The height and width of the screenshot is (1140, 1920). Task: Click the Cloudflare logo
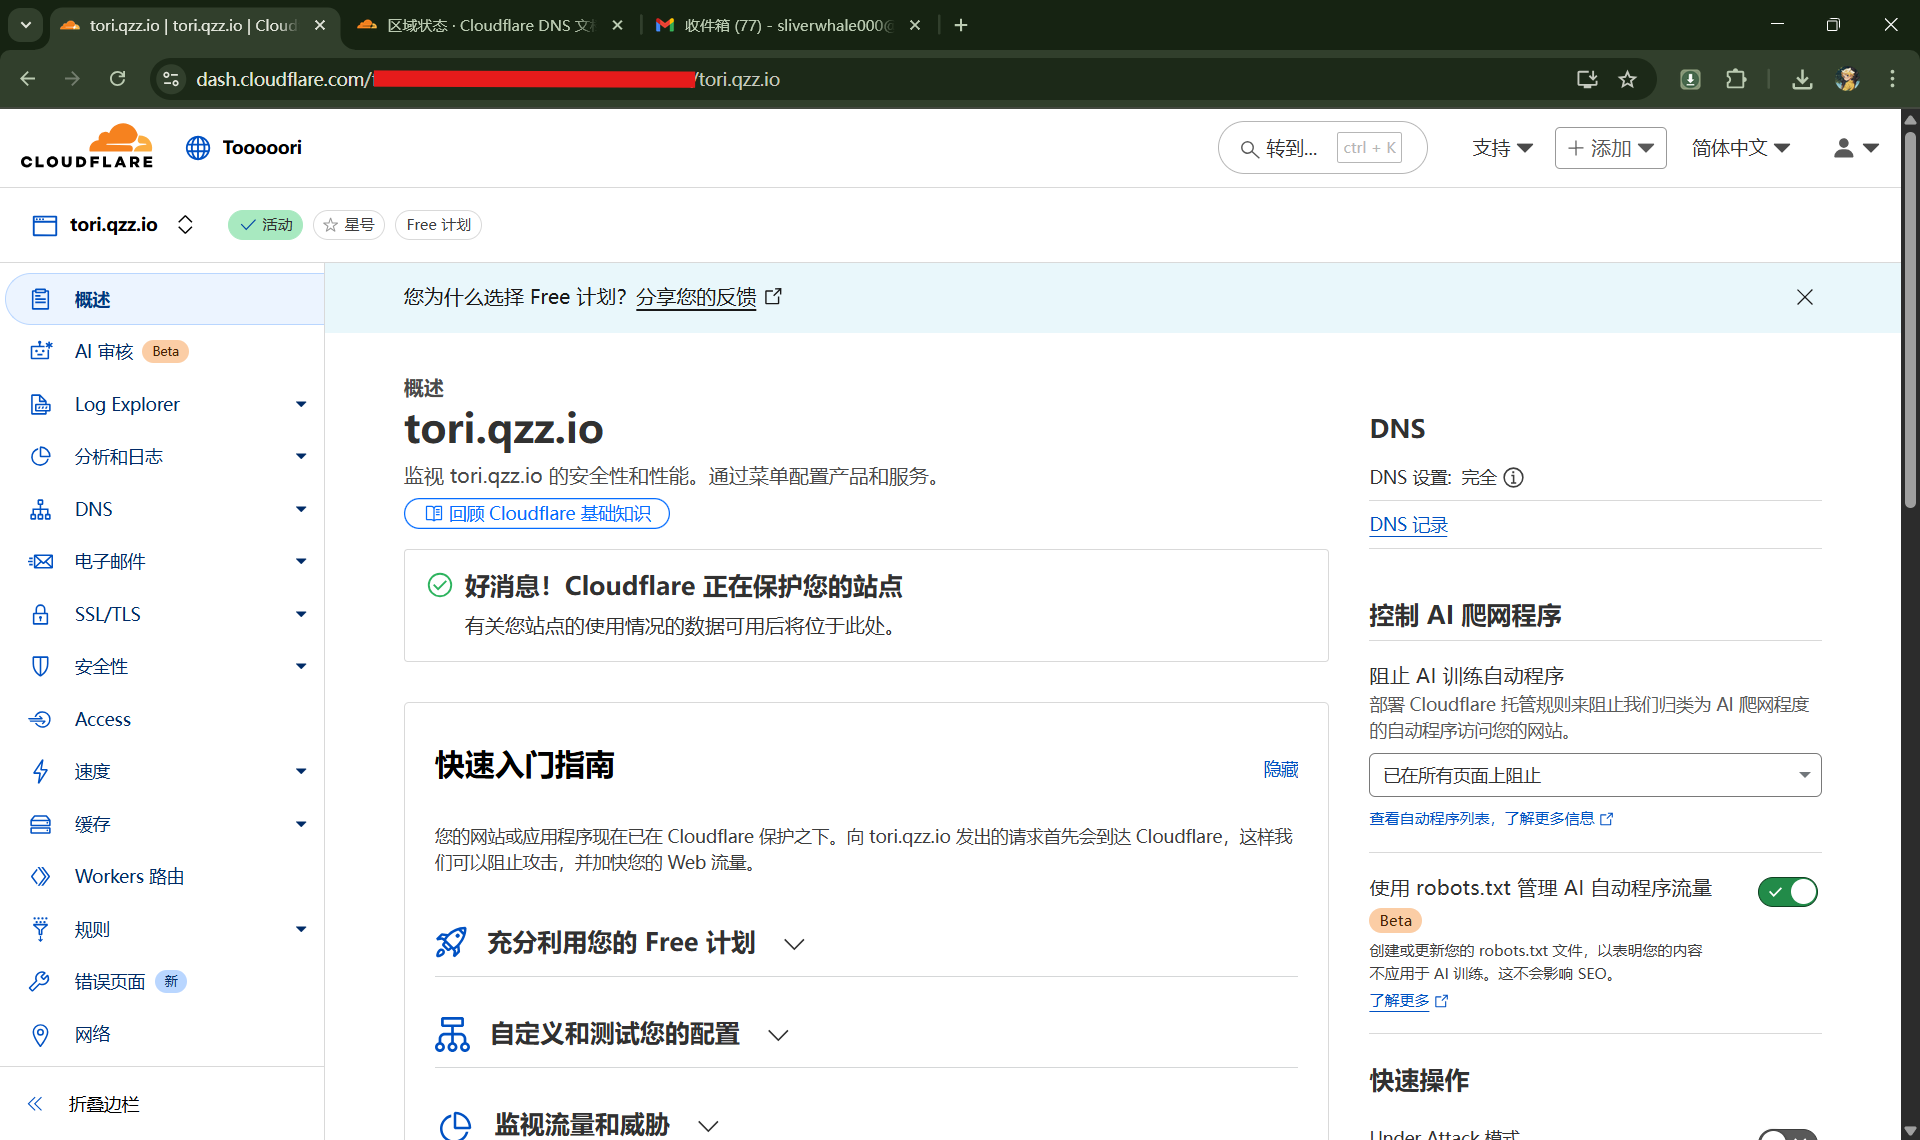coord(87,147)
